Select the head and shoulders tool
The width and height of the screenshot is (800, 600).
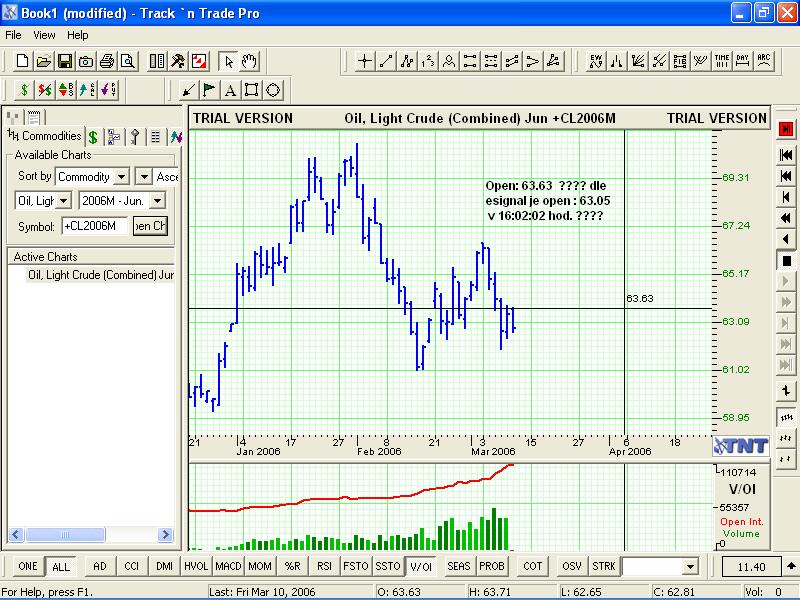449,62
